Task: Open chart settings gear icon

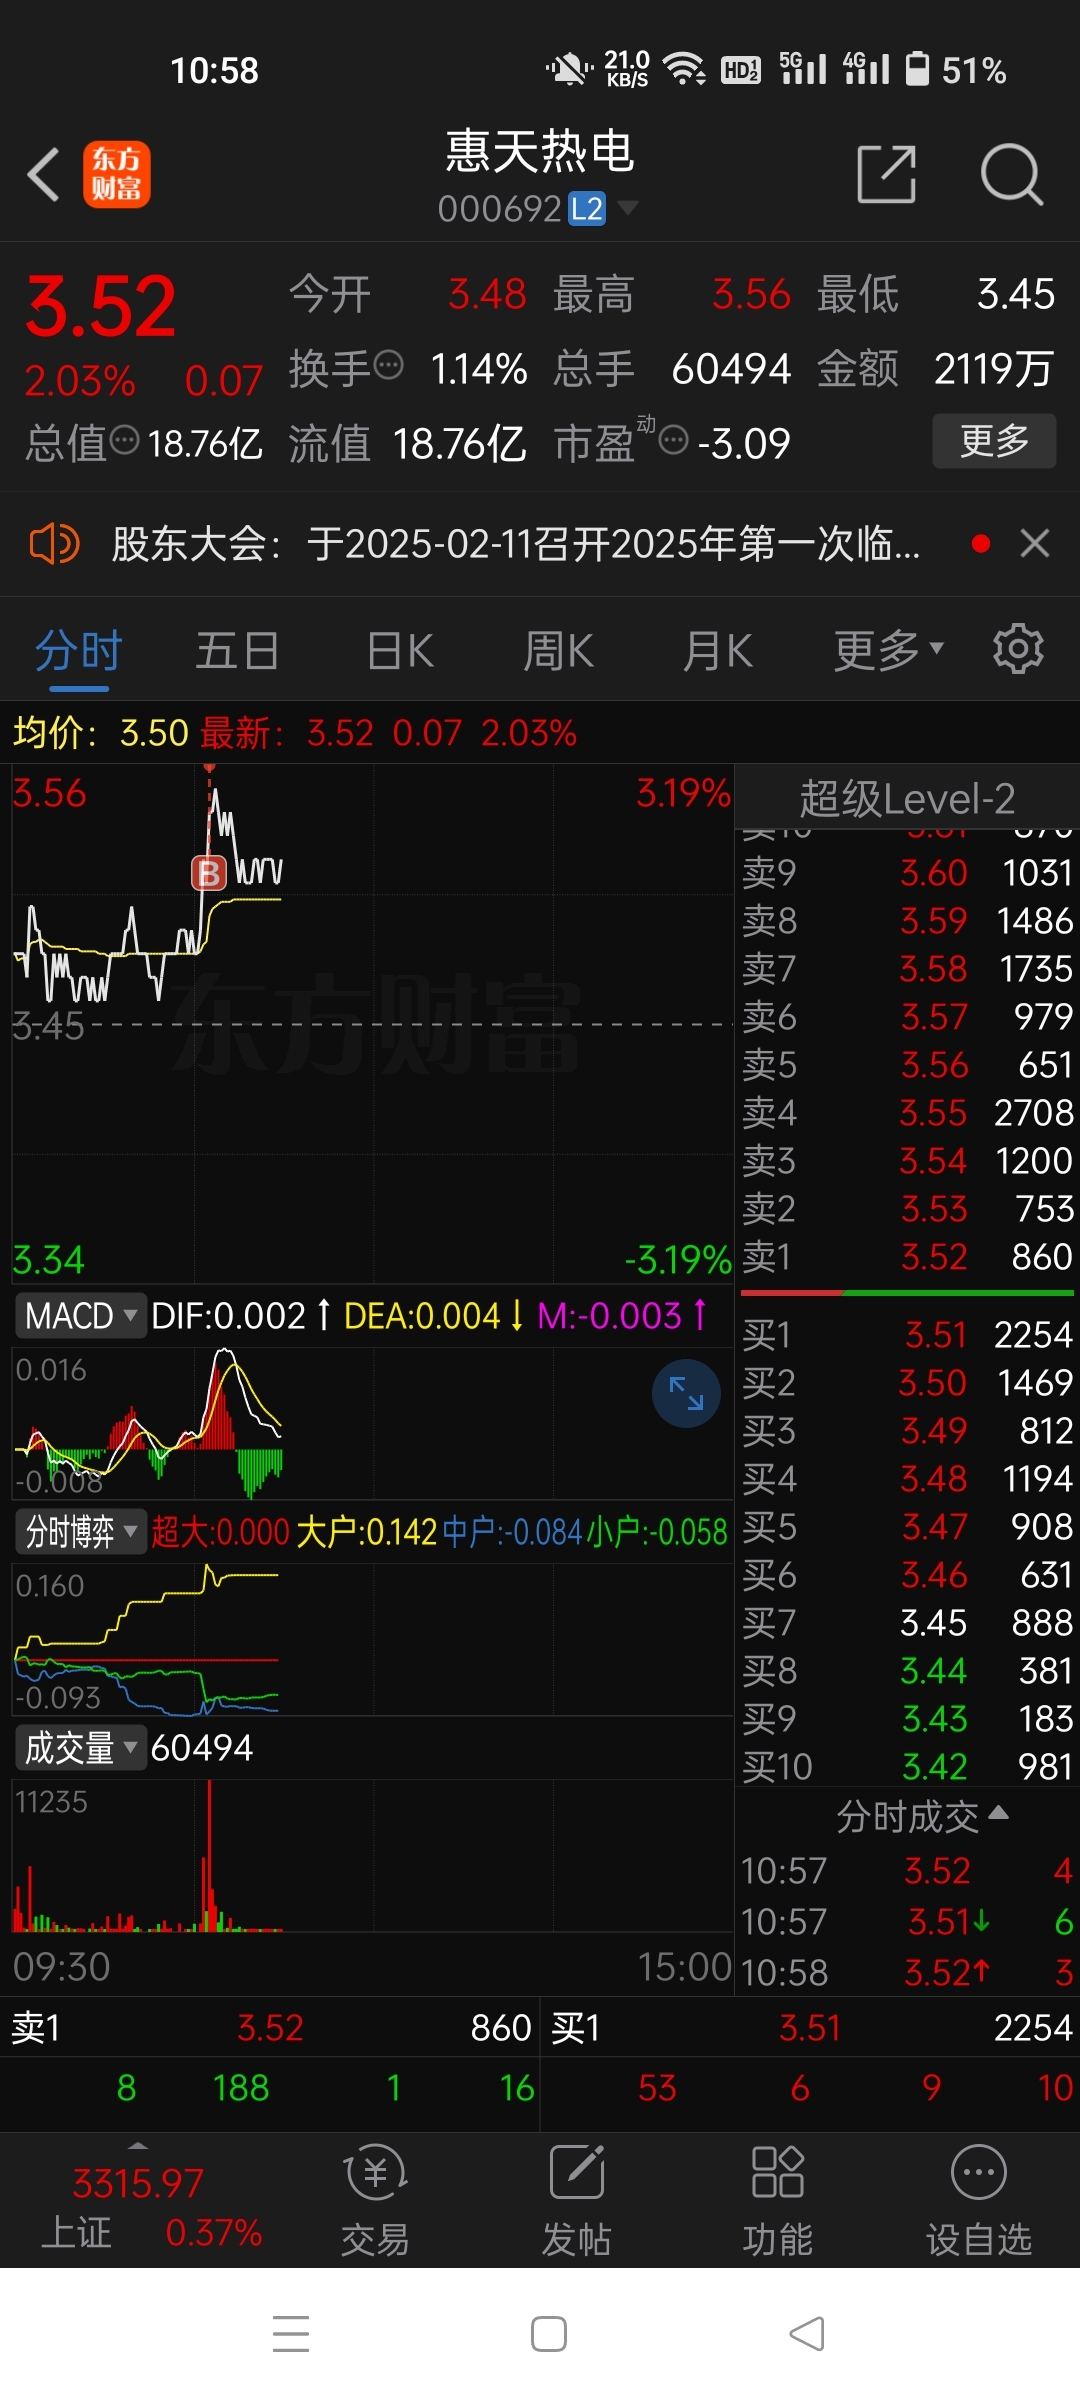Action: (x=1018, y=649)
